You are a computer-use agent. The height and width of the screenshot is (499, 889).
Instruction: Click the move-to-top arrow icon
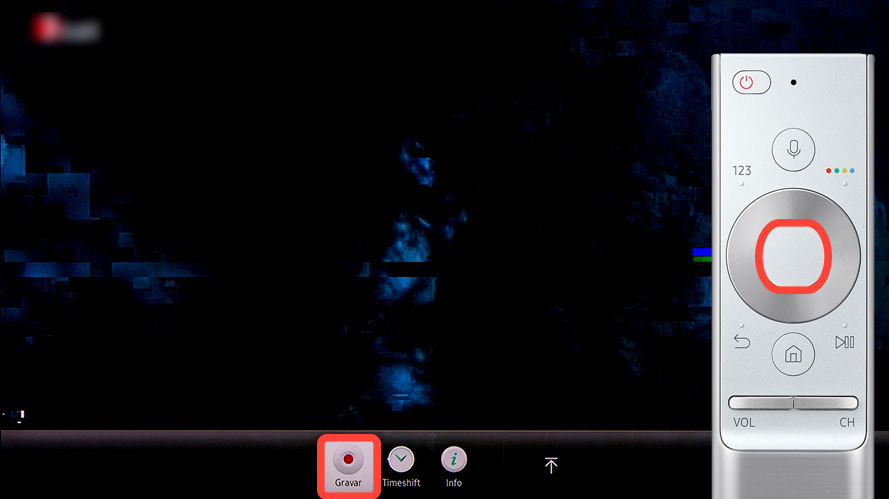click(551, 465)
